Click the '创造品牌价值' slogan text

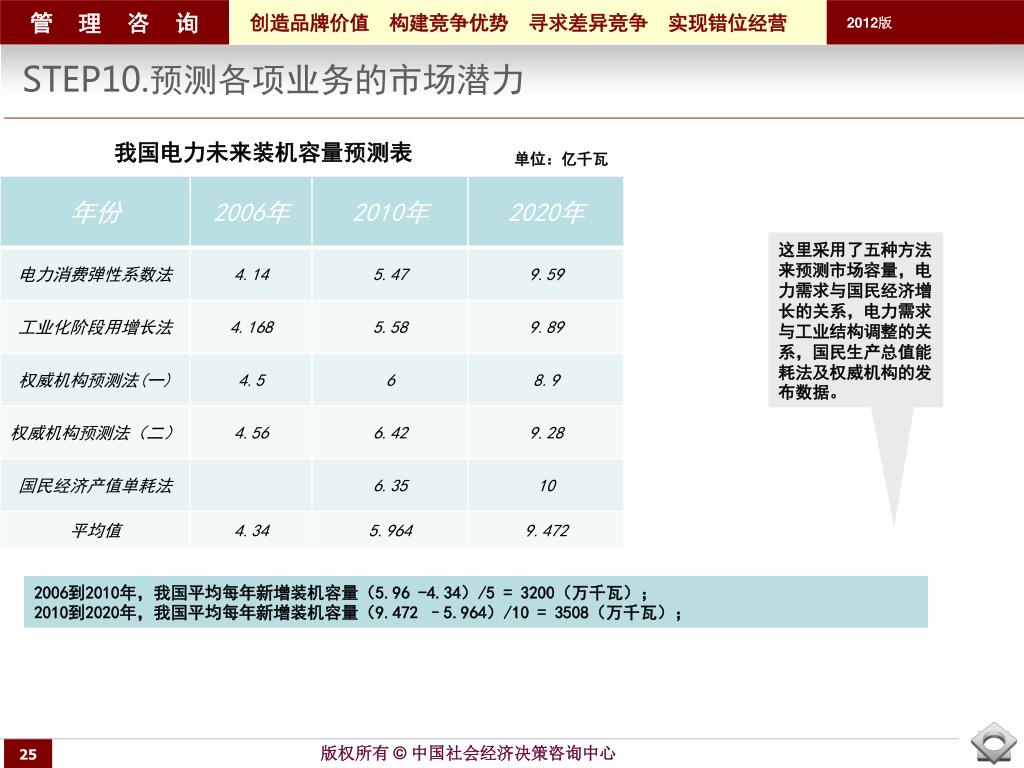point(309,23)
